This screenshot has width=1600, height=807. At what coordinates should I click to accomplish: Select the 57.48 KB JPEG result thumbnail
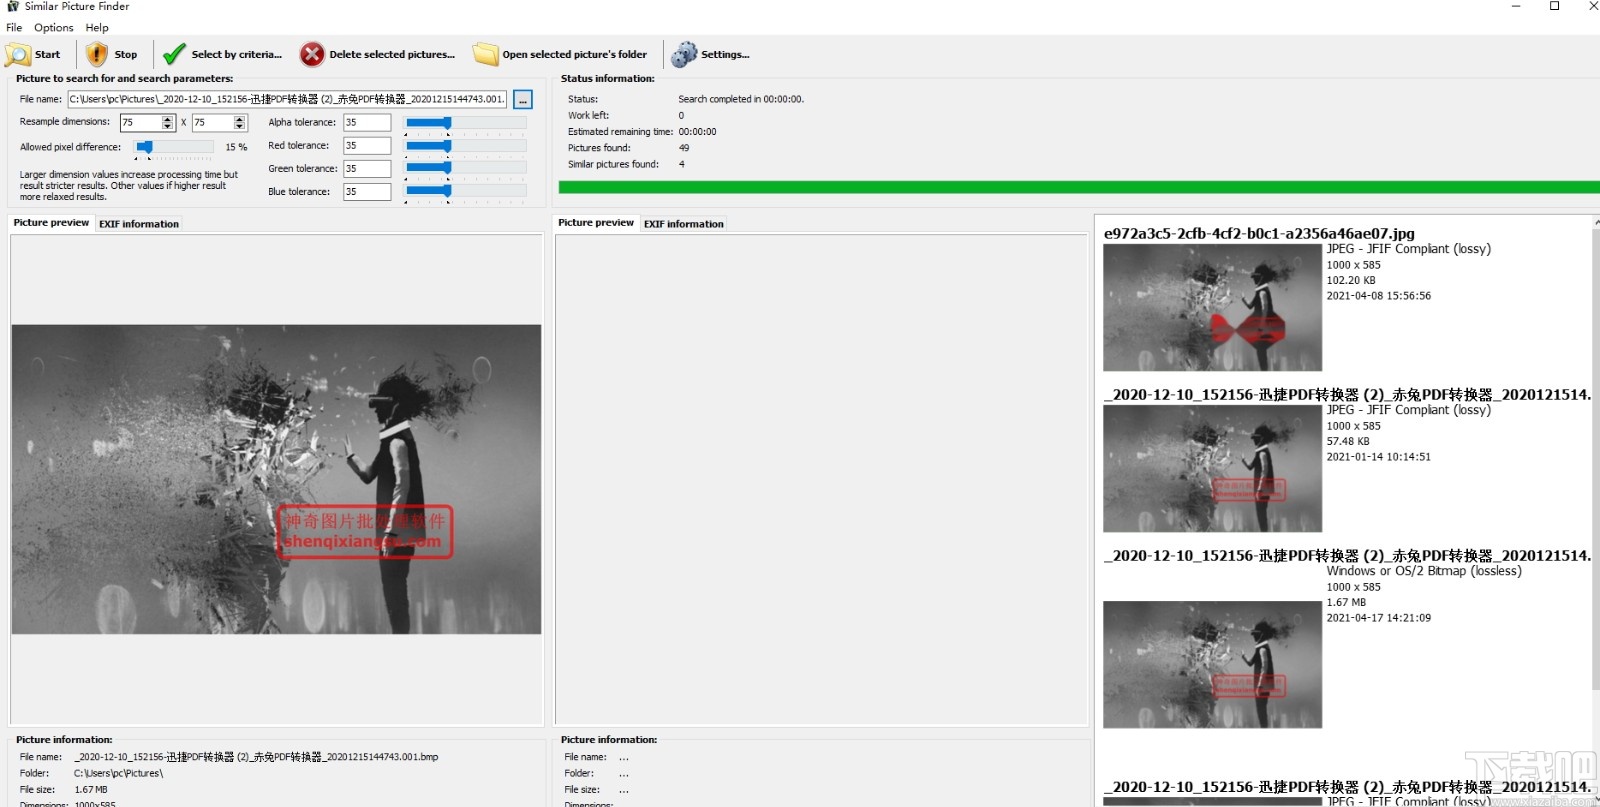tap(1212, 469)
